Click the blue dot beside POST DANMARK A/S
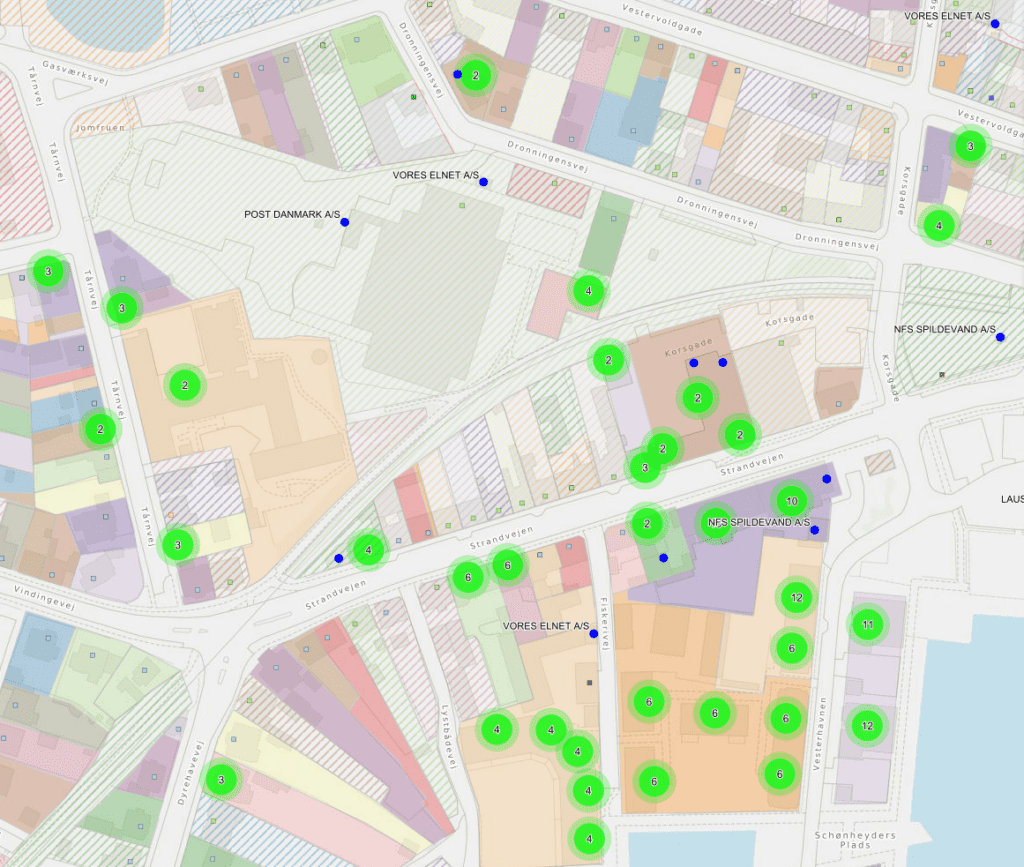 point(345,222)
